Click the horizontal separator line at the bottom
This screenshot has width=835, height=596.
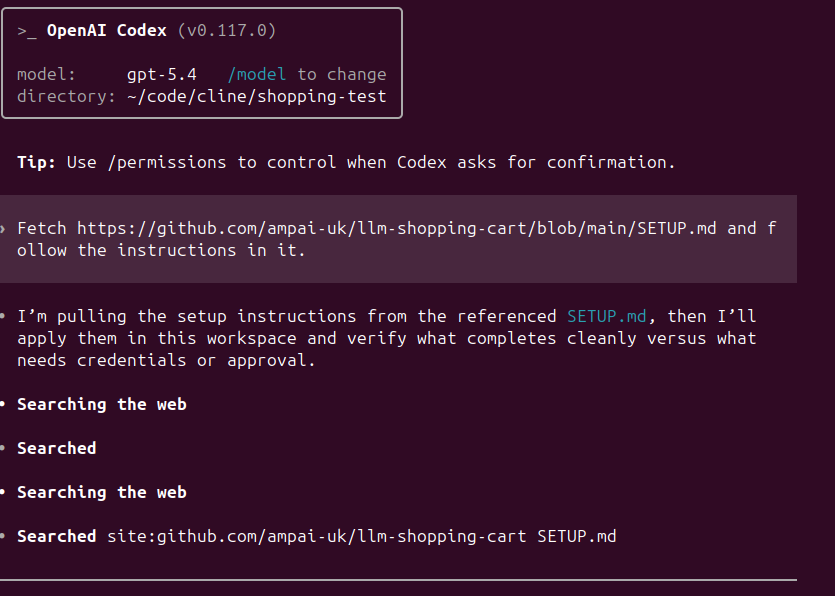pos(398,579)
